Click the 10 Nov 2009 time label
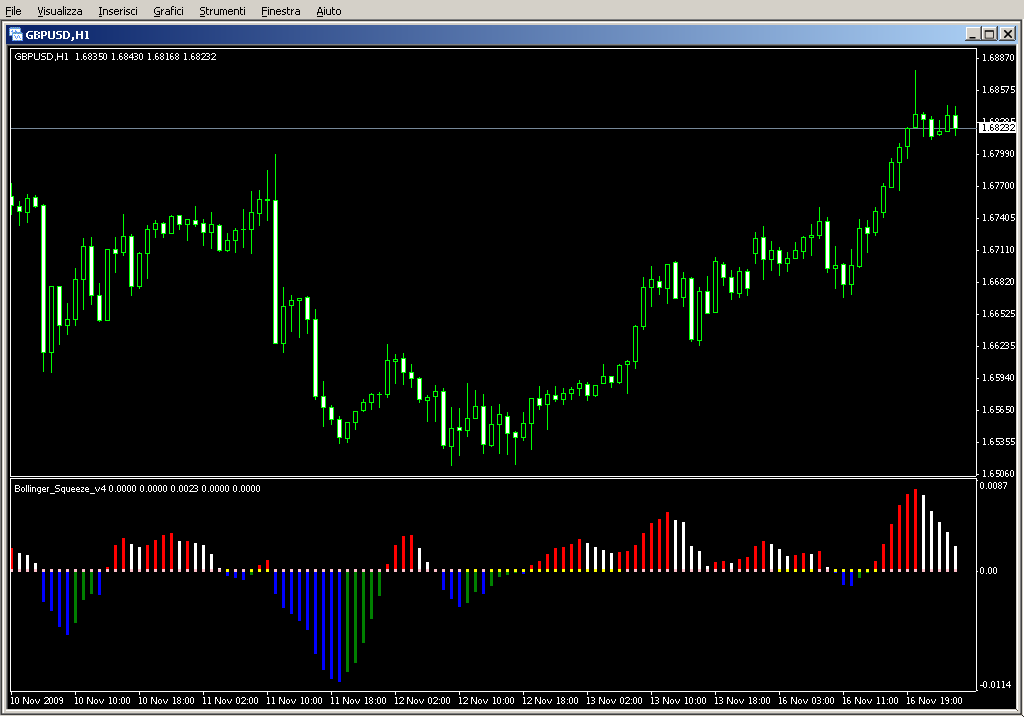 pos(37,701)
